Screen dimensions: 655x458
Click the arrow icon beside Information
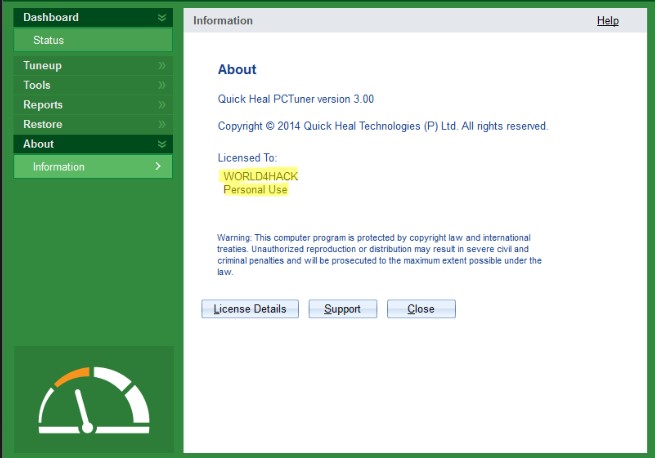(x=157, y=166)
